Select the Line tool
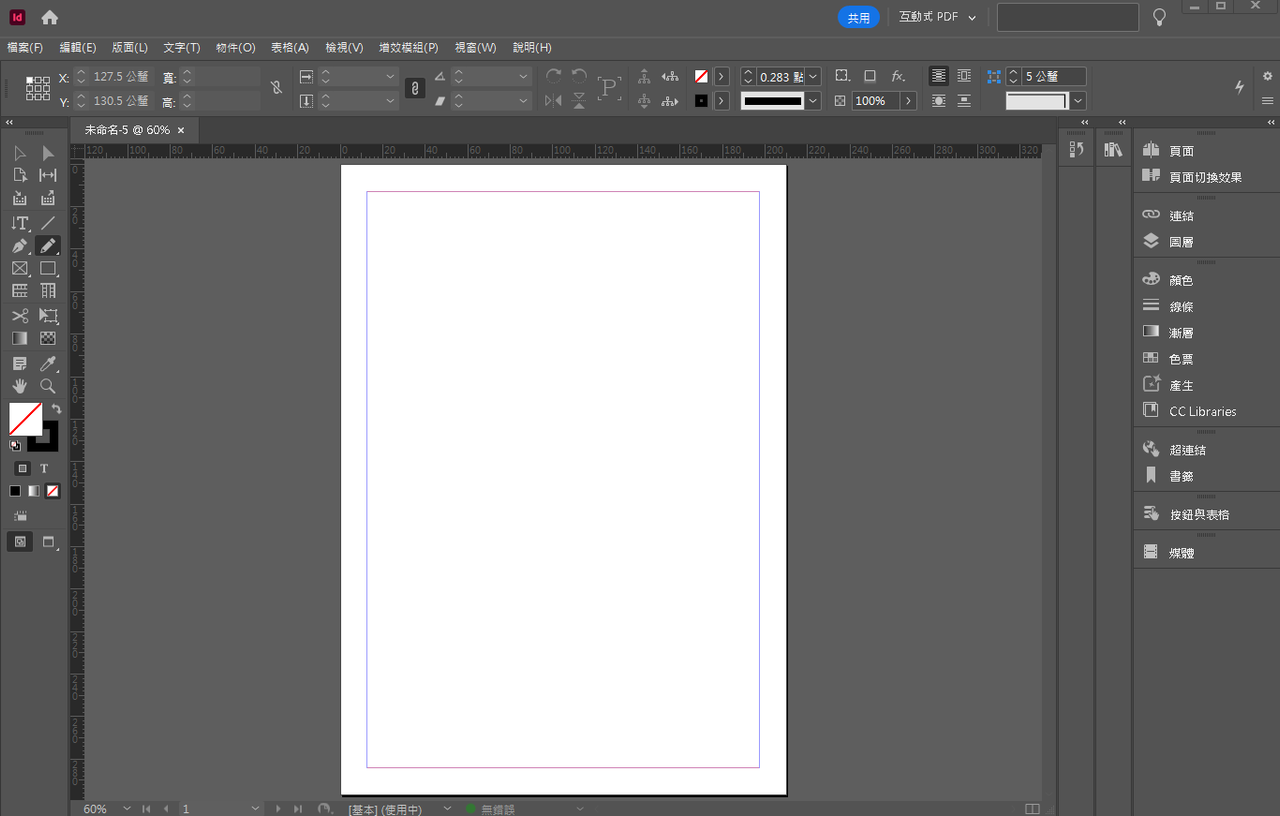 [48, 223]
